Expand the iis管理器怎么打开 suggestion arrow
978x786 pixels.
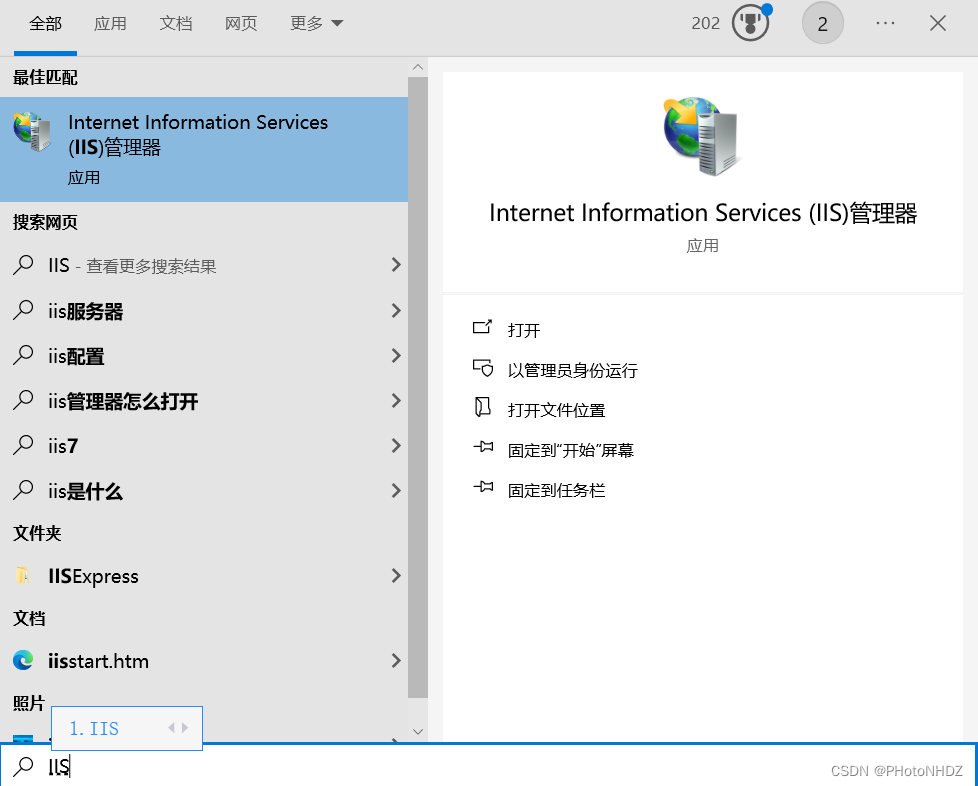click(x=395, y=400)
